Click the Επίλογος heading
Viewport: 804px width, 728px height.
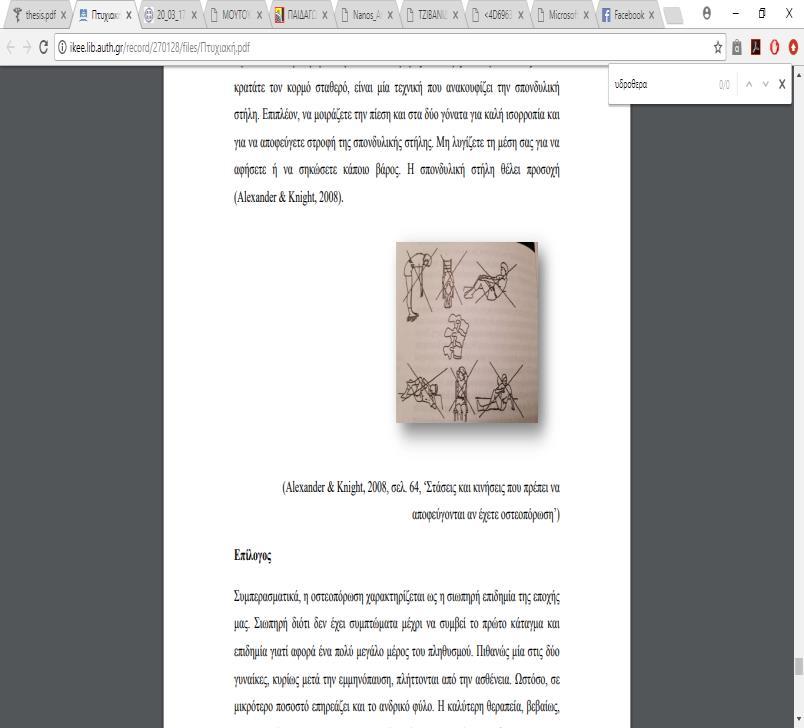(253, 556)
